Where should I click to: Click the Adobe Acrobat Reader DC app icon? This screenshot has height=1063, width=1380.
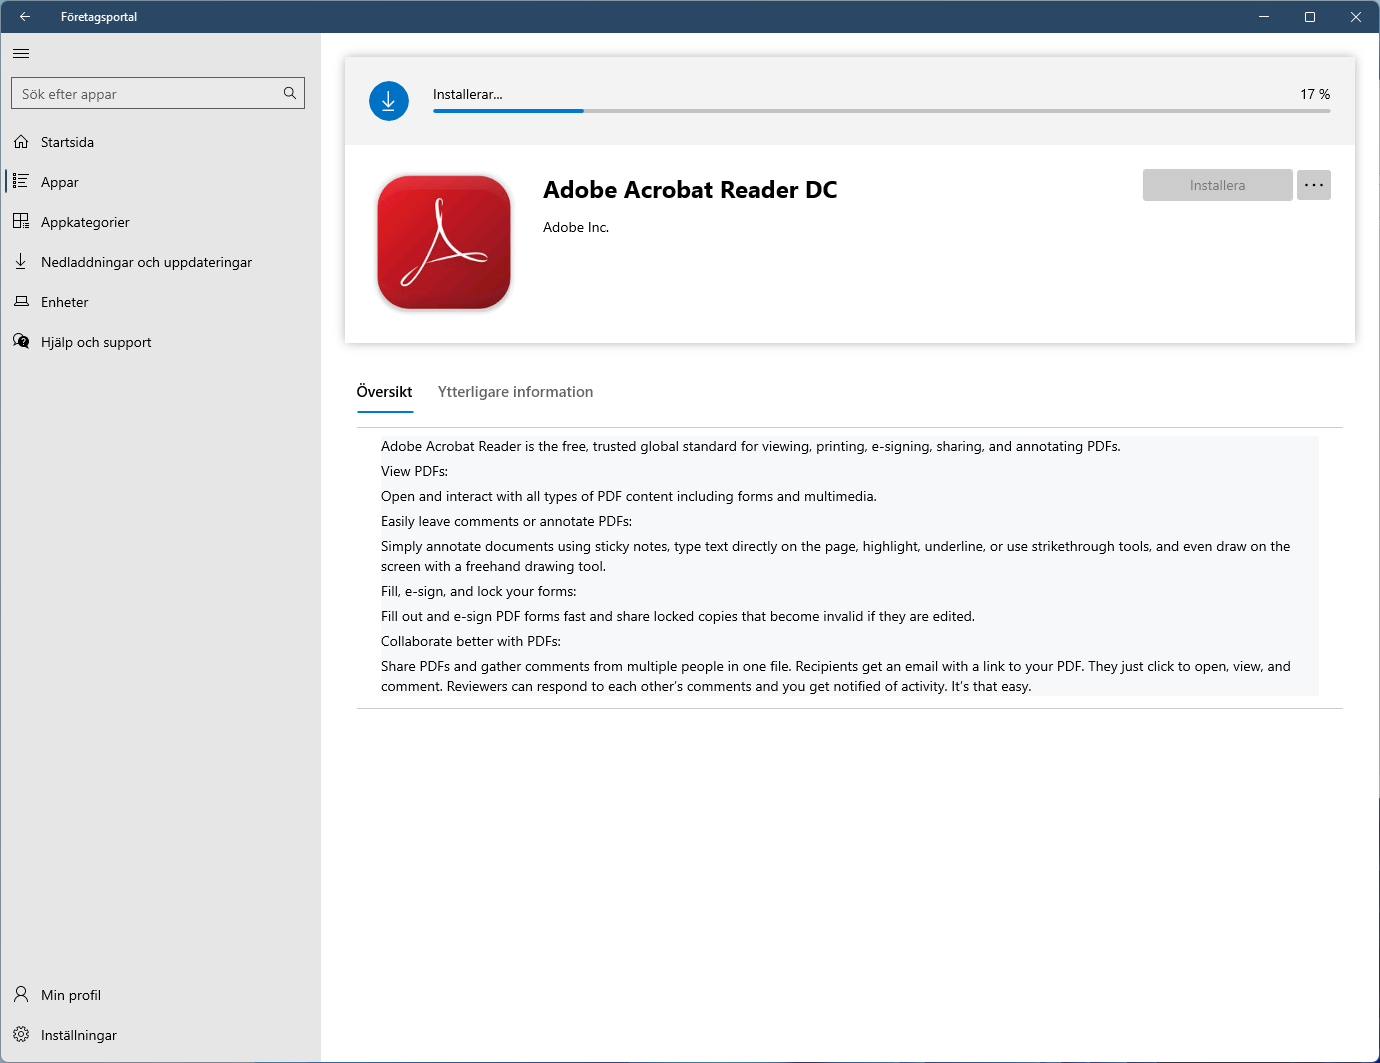pos(444,243)
